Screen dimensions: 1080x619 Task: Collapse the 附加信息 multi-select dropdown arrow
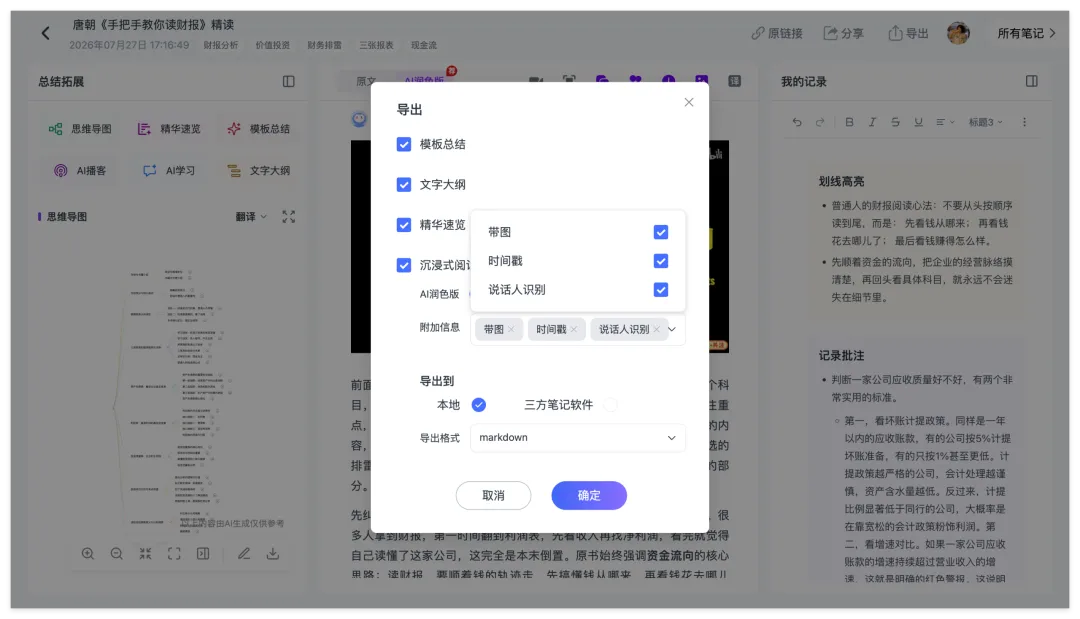point(672,329)
